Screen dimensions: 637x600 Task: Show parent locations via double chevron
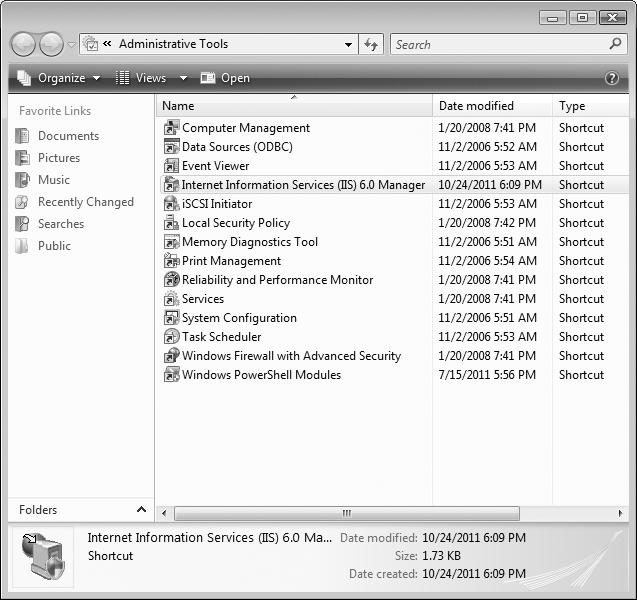[107, 43]
